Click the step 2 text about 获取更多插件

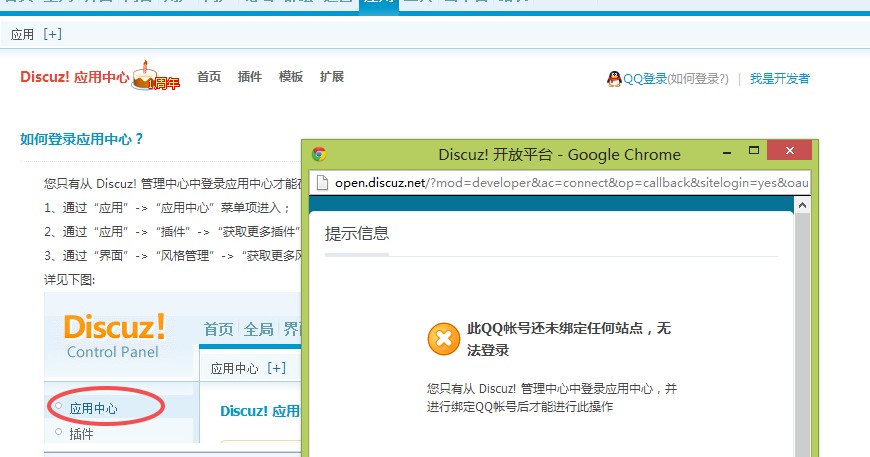point(173,231)
